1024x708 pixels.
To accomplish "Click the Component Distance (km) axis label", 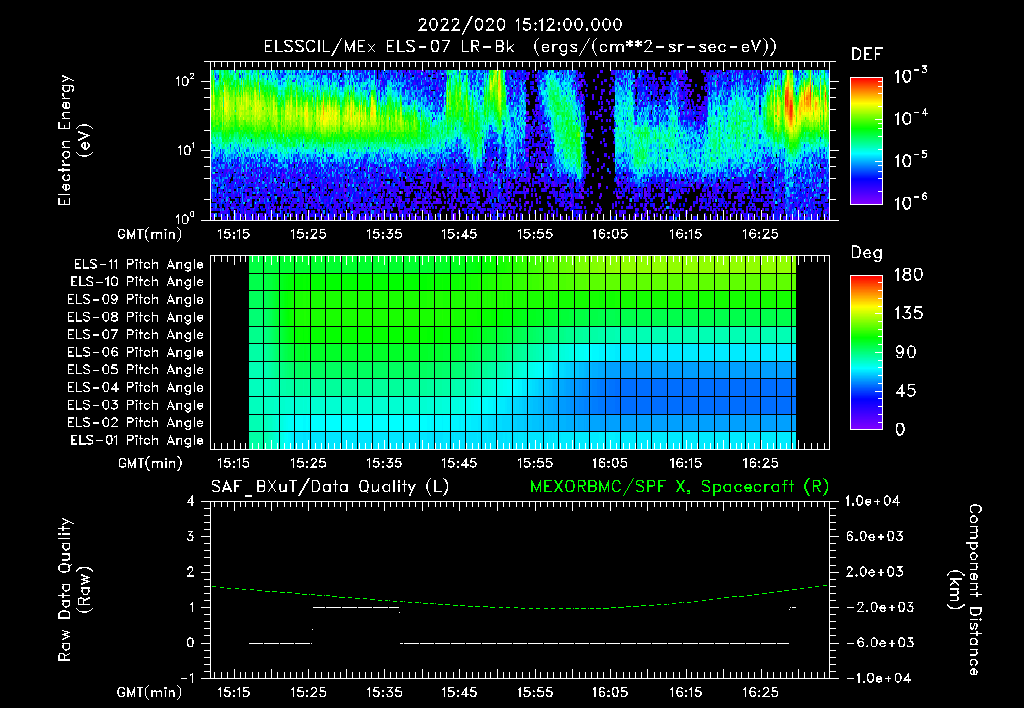I will click(x=965, y=590).
